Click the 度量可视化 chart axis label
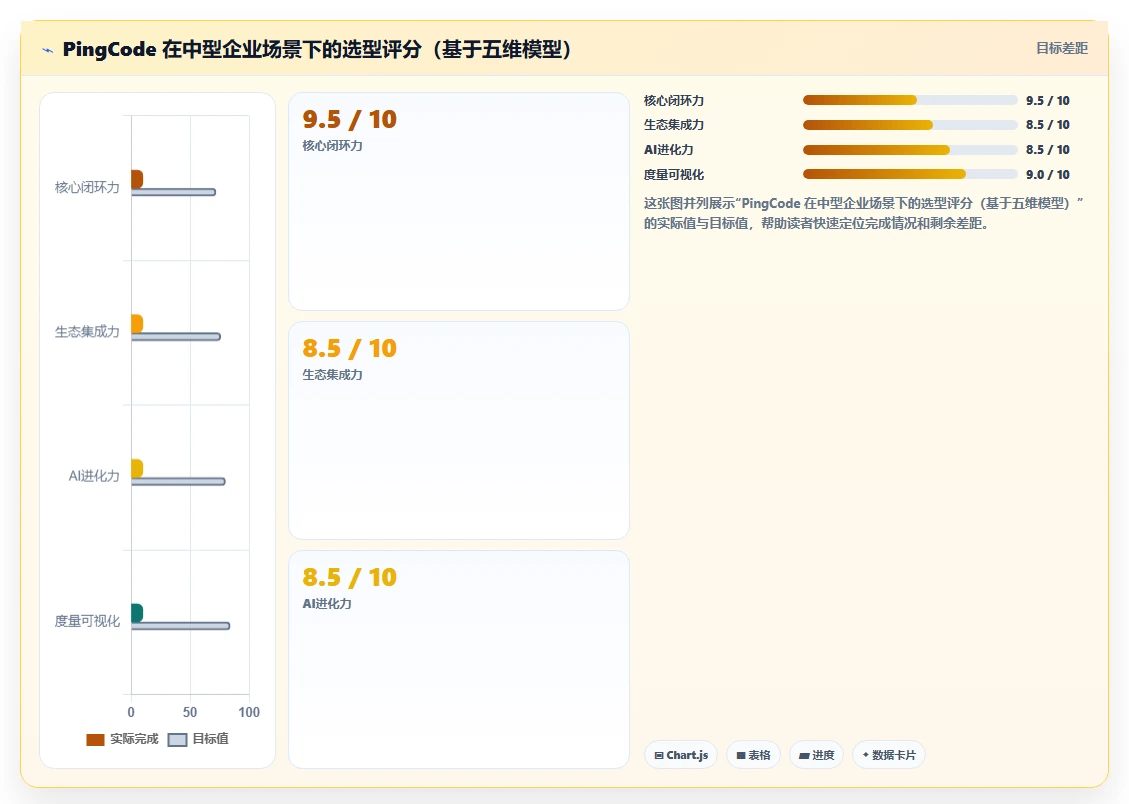The height and width of the screenshot is (804, 1129). click(87, 621)
